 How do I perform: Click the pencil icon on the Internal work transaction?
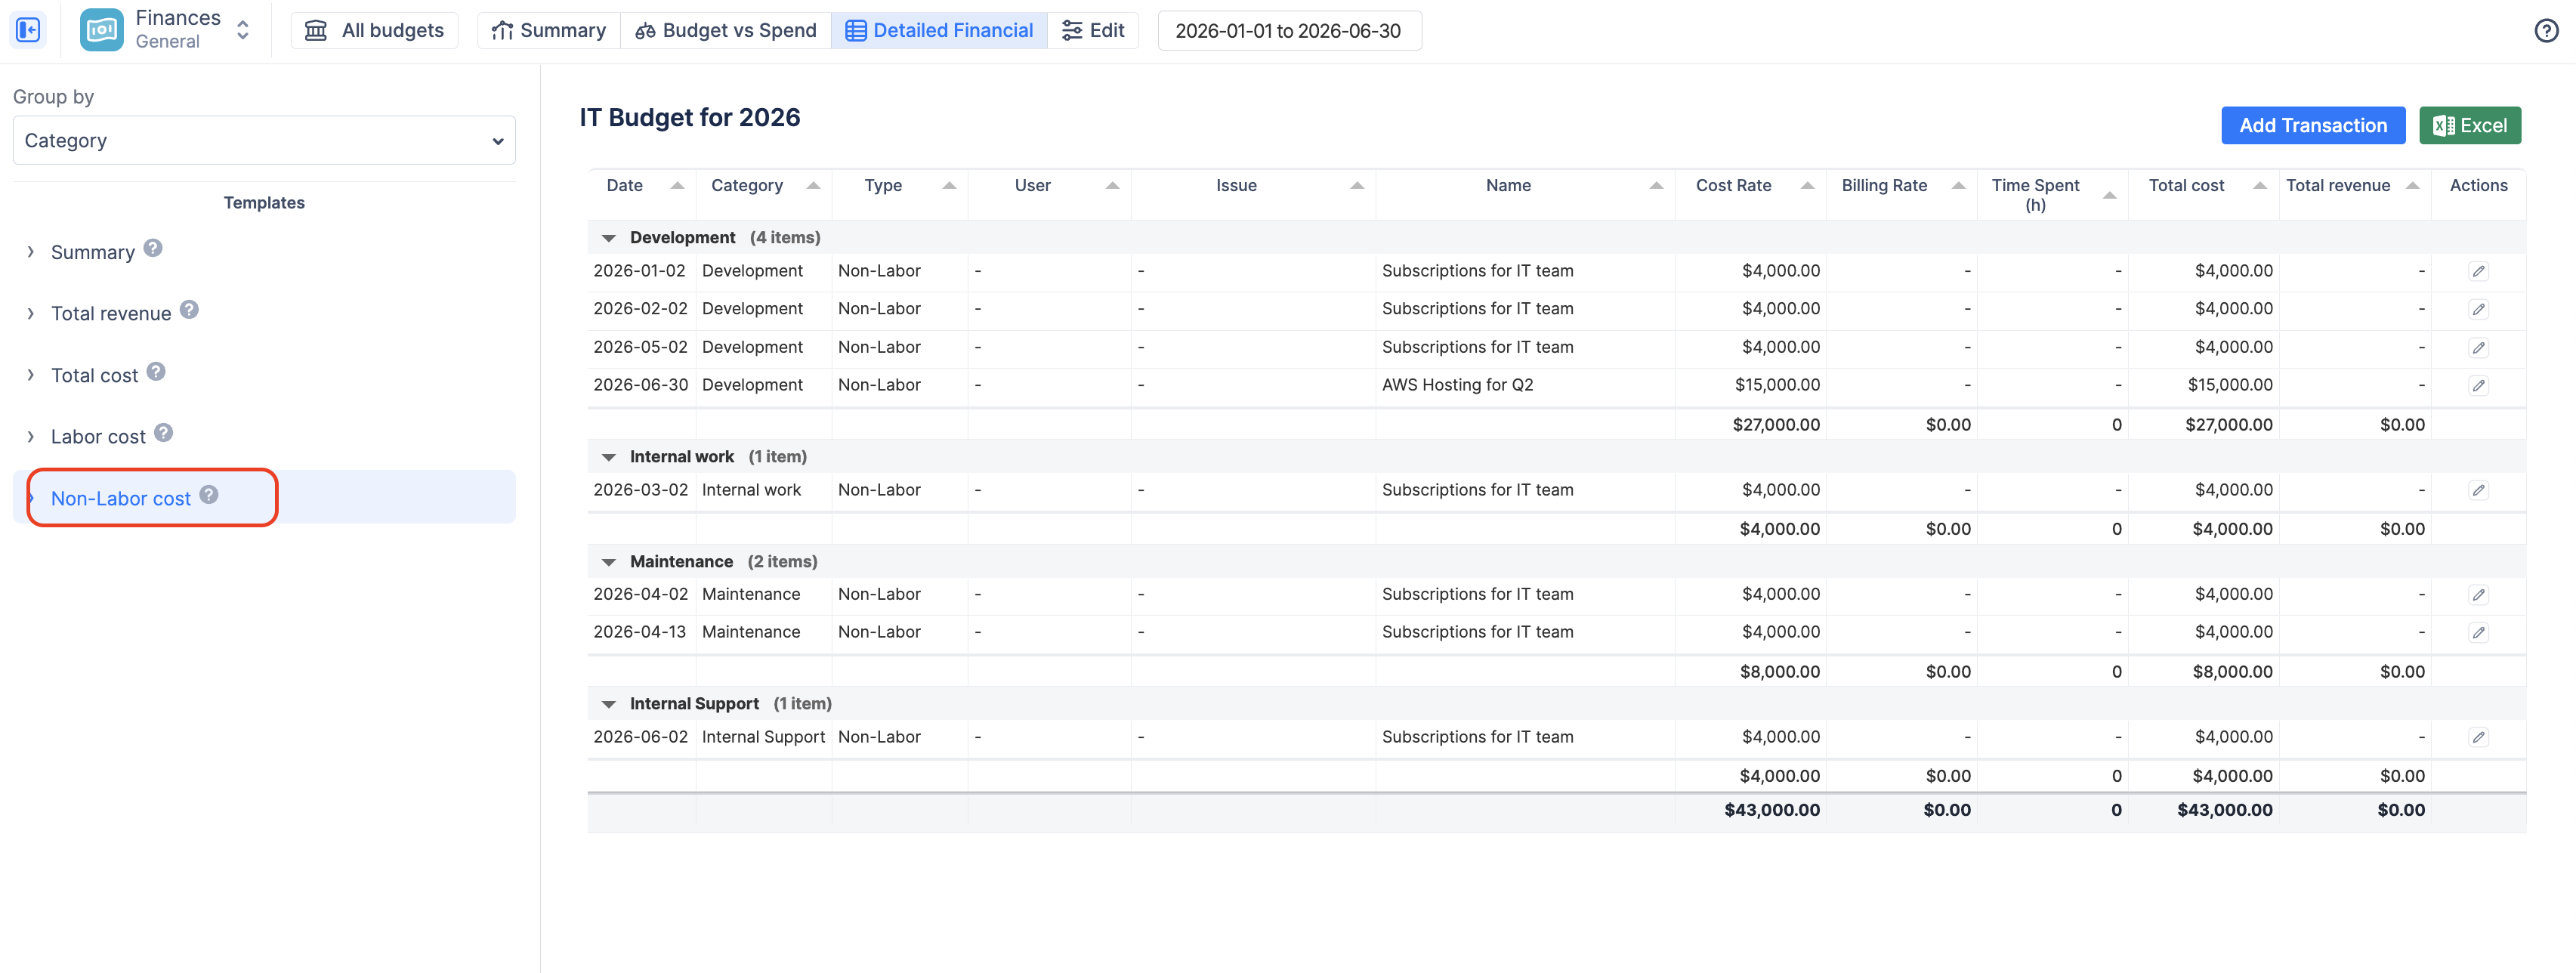[2479, 490]
